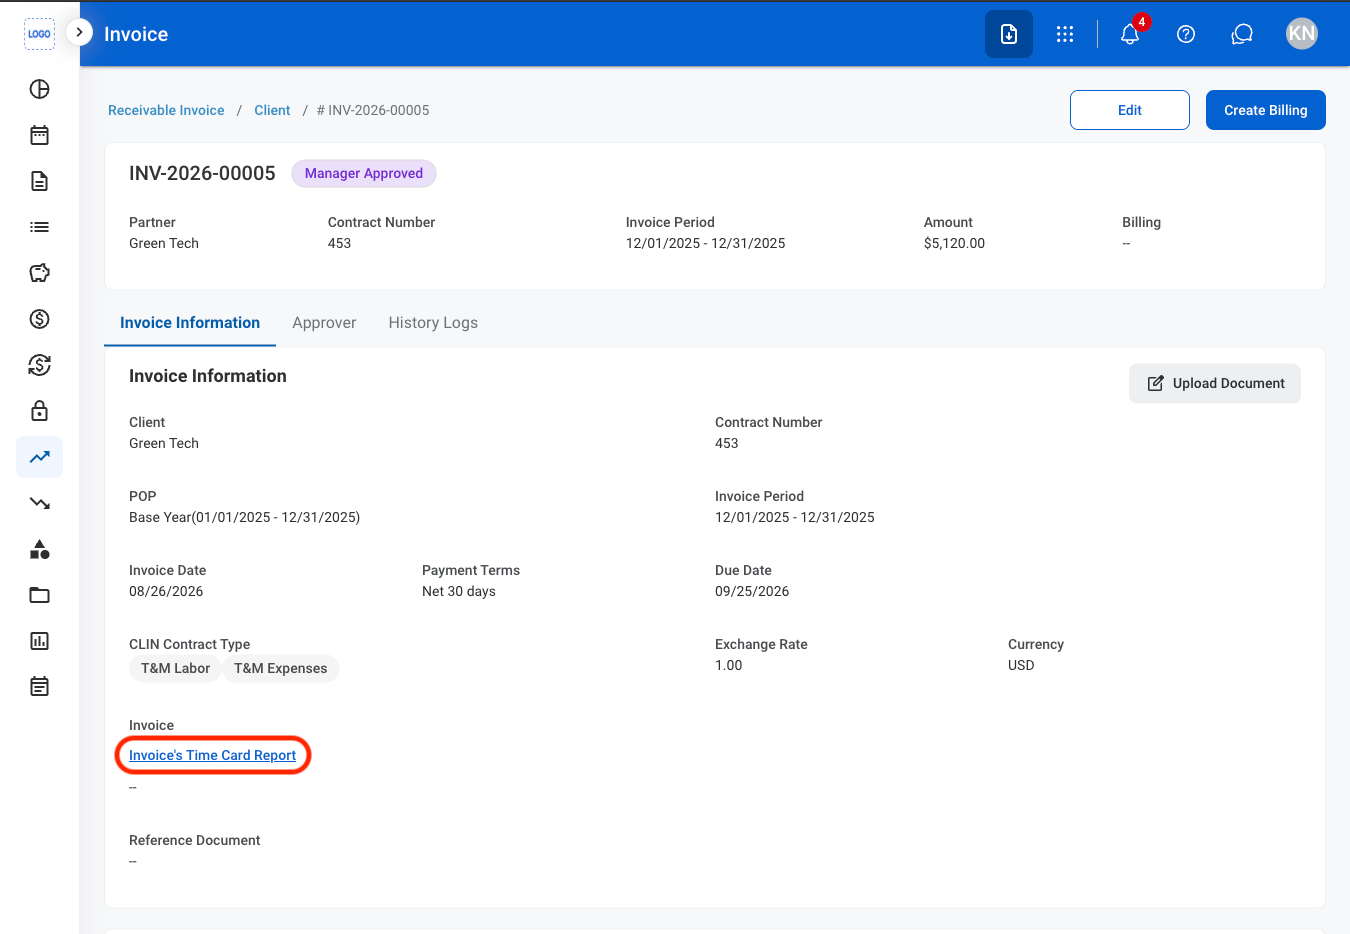Screen dimensions: 1350x934
Task: Open the Receivable Invoice breadcrumb link
Action: pyautogui.click(x=166, y=110)
